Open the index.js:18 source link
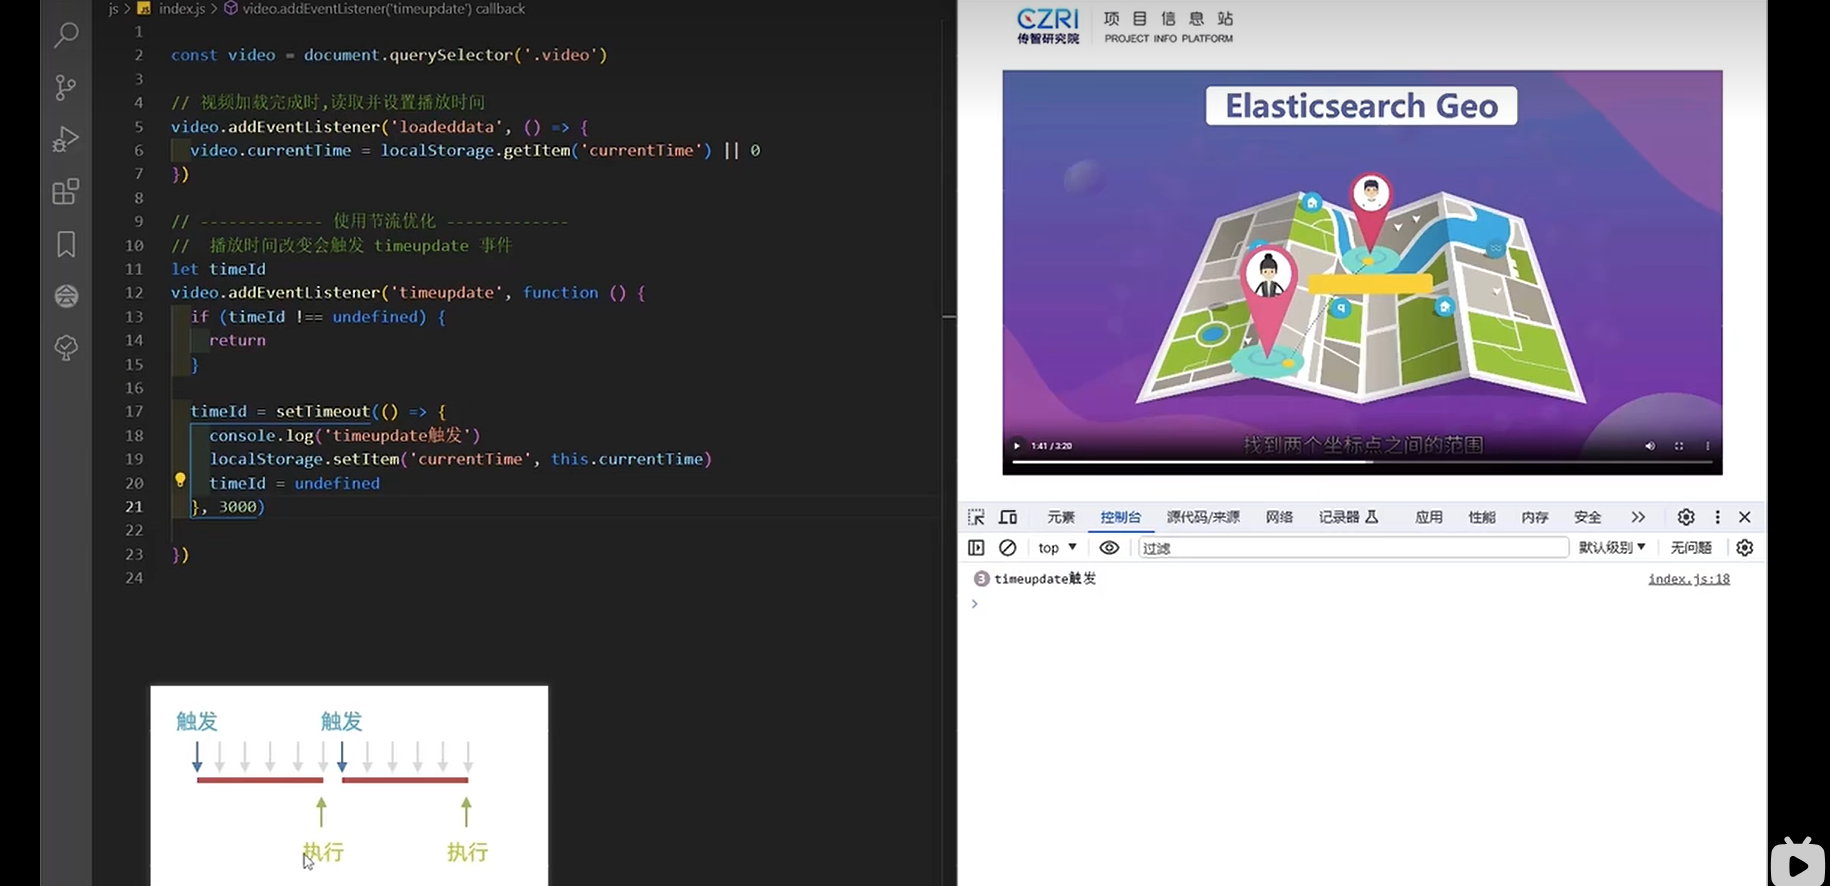 click(1688, 579)
